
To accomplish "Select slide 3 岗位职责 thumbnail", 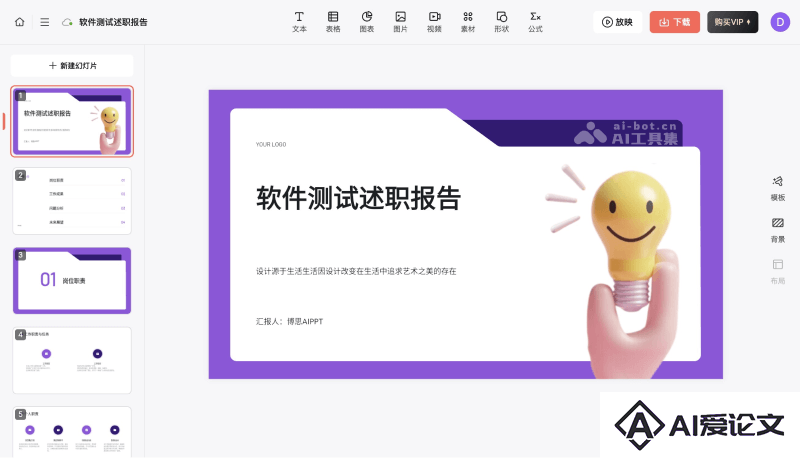I will [x=72, y=281].
